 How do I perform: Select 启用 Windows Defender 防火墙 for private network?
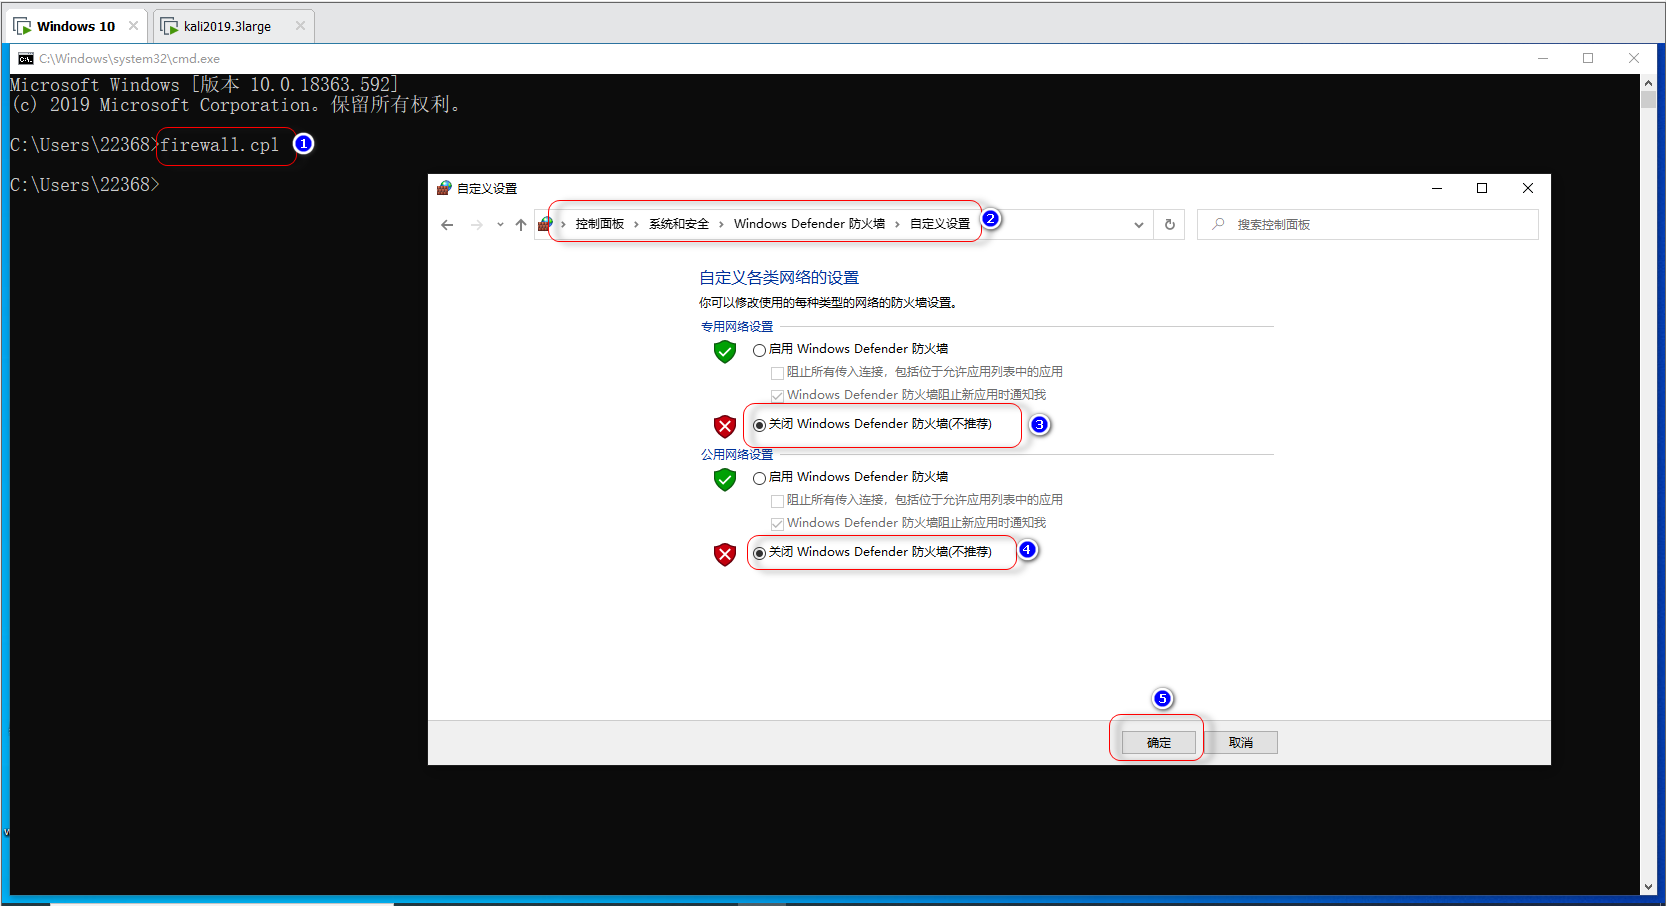tap(759, 349)
